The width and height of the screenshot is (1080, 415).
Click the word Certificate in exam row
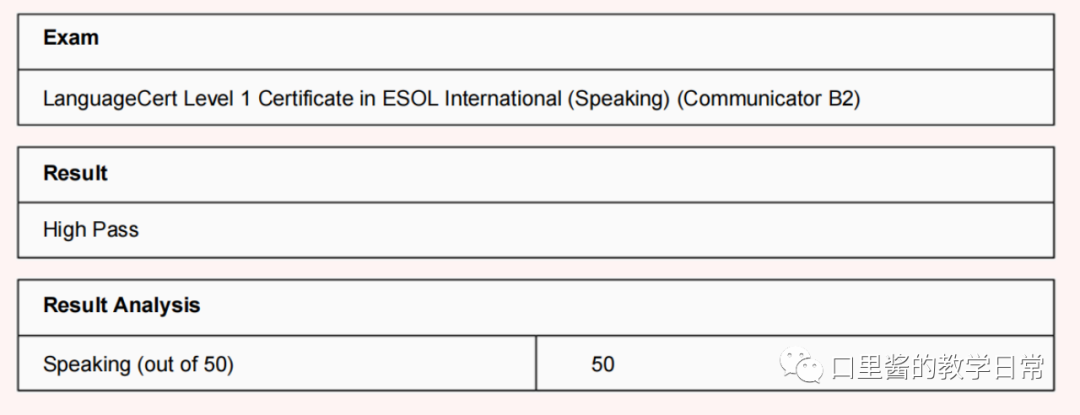coord(302,99)
